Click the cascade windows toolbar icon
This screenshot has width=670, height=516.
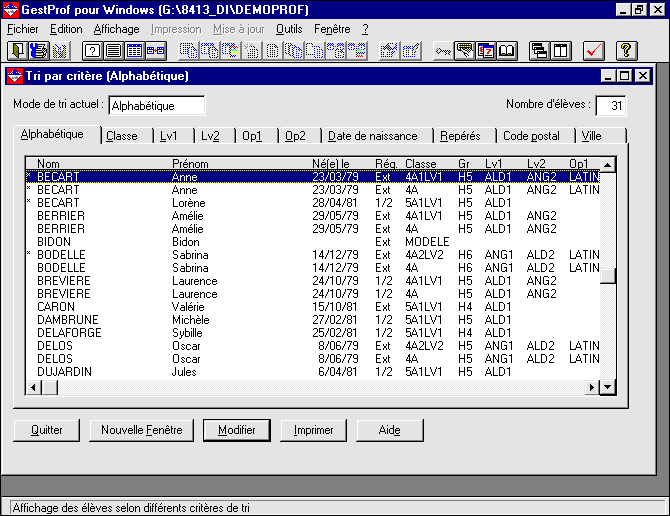coord(540,50)
